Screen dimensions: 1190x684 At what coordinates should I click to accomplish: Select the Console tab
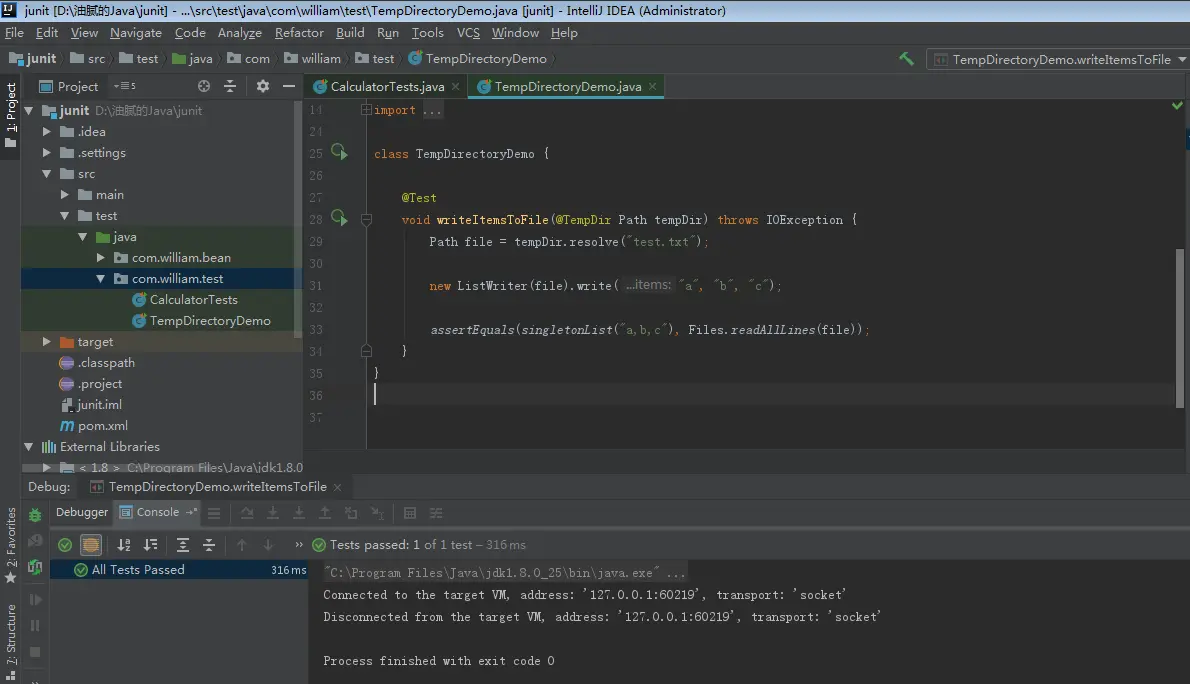tap(158, 512)
